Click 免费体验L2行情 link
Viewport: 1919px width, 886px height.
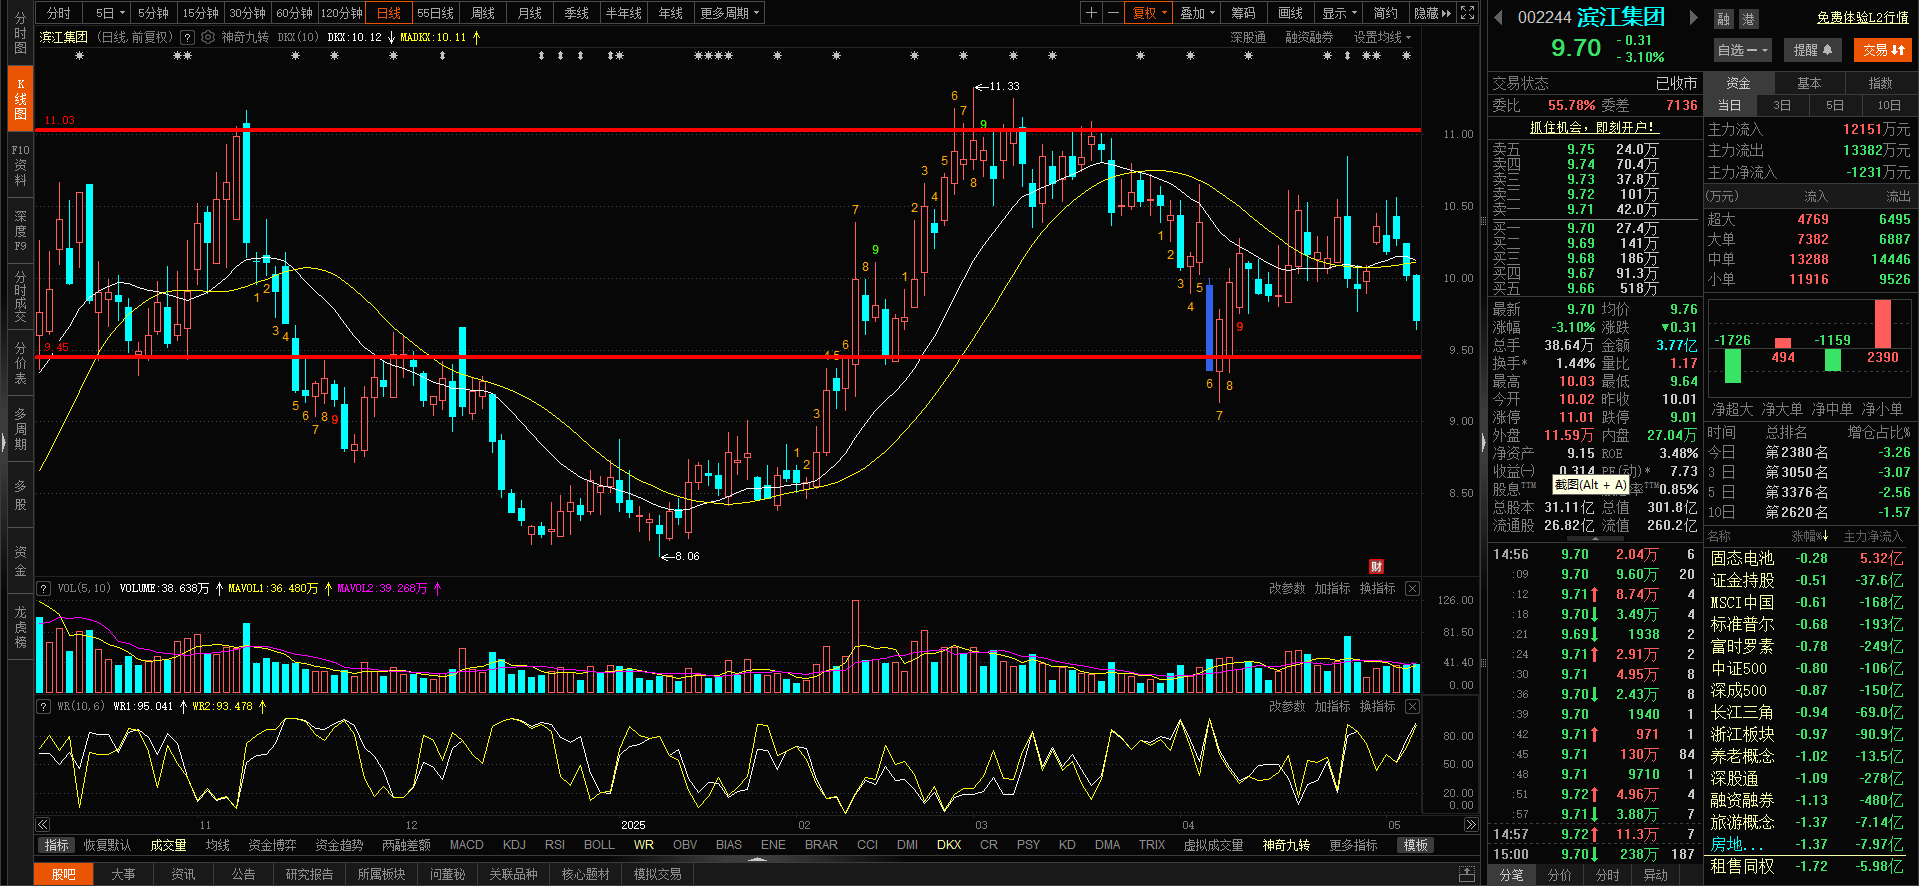(1863, 17)
